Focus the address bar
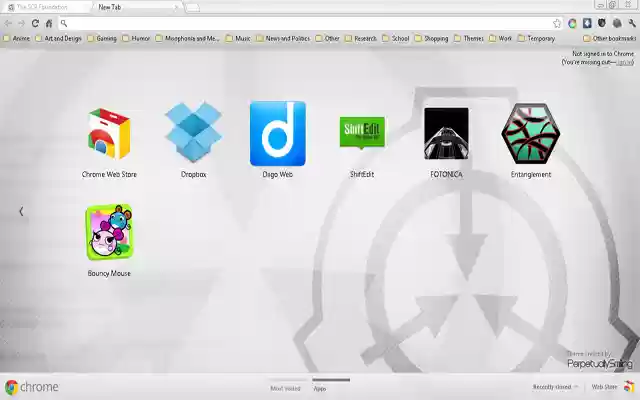640x400 pixels. pyautogui.click(x=310, y=23)
